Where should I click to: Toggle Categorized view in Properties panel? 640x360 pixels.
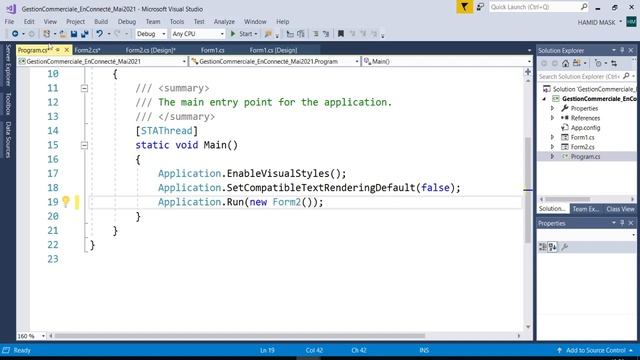542,247
